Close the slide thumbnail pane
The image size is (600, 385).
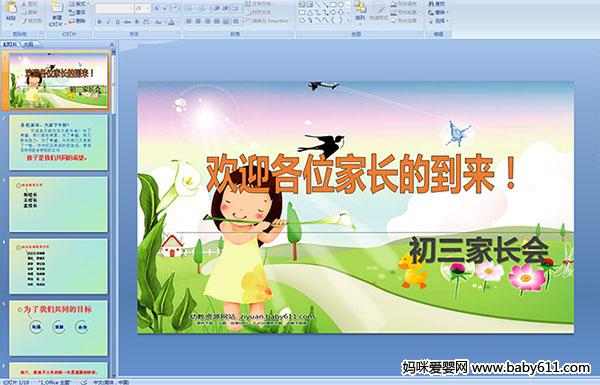click(112, 44)
